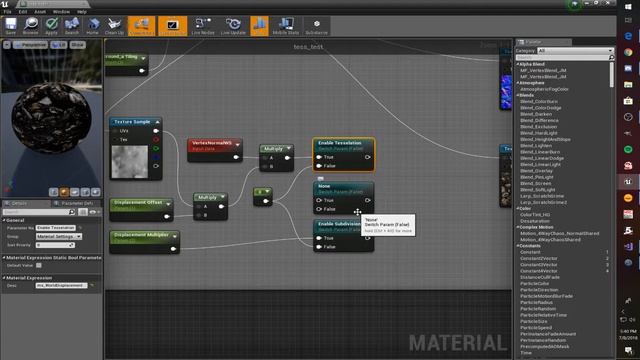This screenshot has width=640, height=360.
Task: Click the Palette search field
Action: (564, 58)
